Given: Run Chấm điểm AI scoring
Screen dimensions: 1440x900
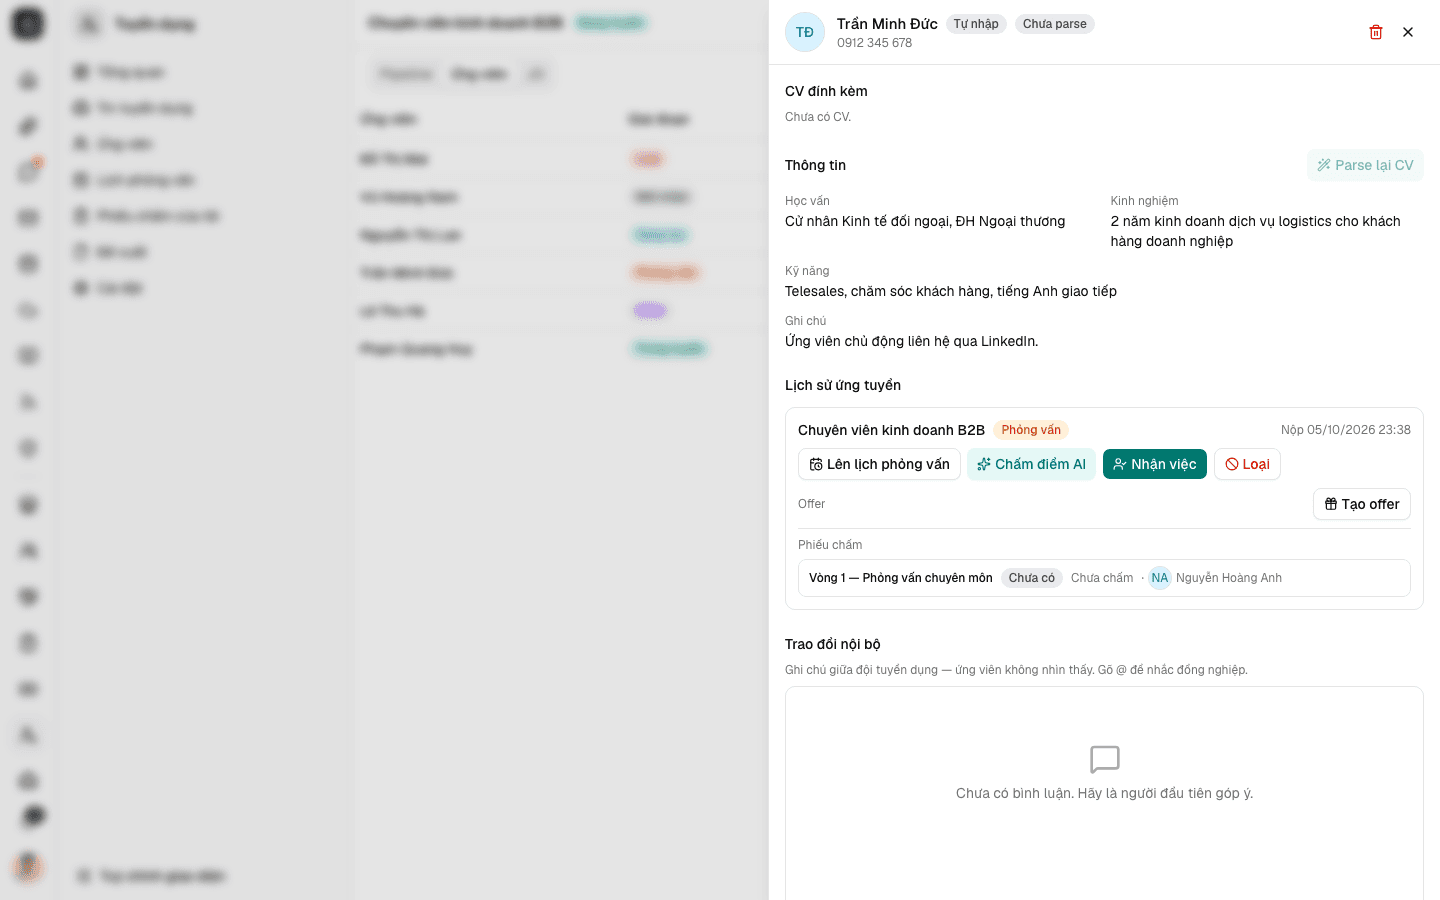Looking at the screenshot, I should 1031,464.
